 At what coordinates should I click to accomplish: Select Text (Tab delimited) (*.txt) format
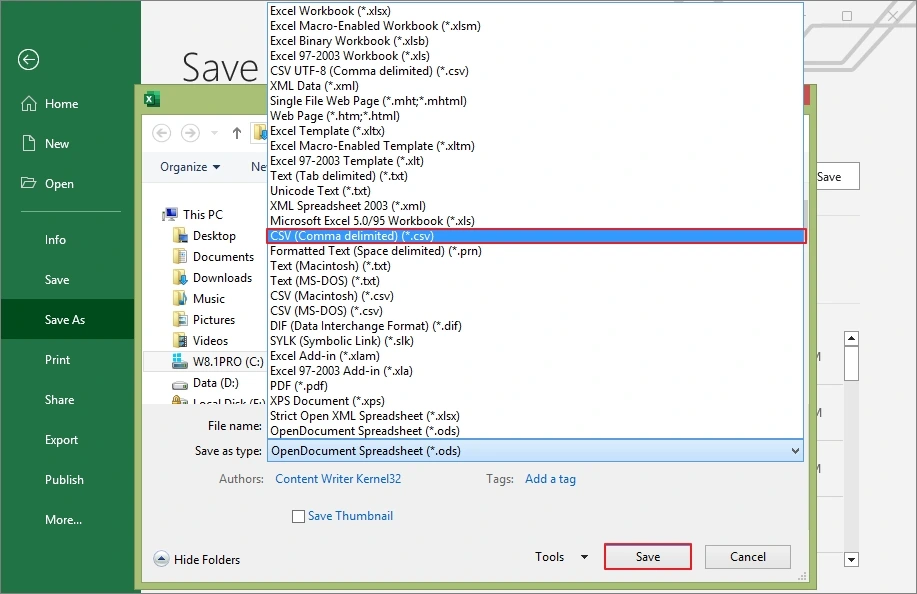click(x=535, y=176)
